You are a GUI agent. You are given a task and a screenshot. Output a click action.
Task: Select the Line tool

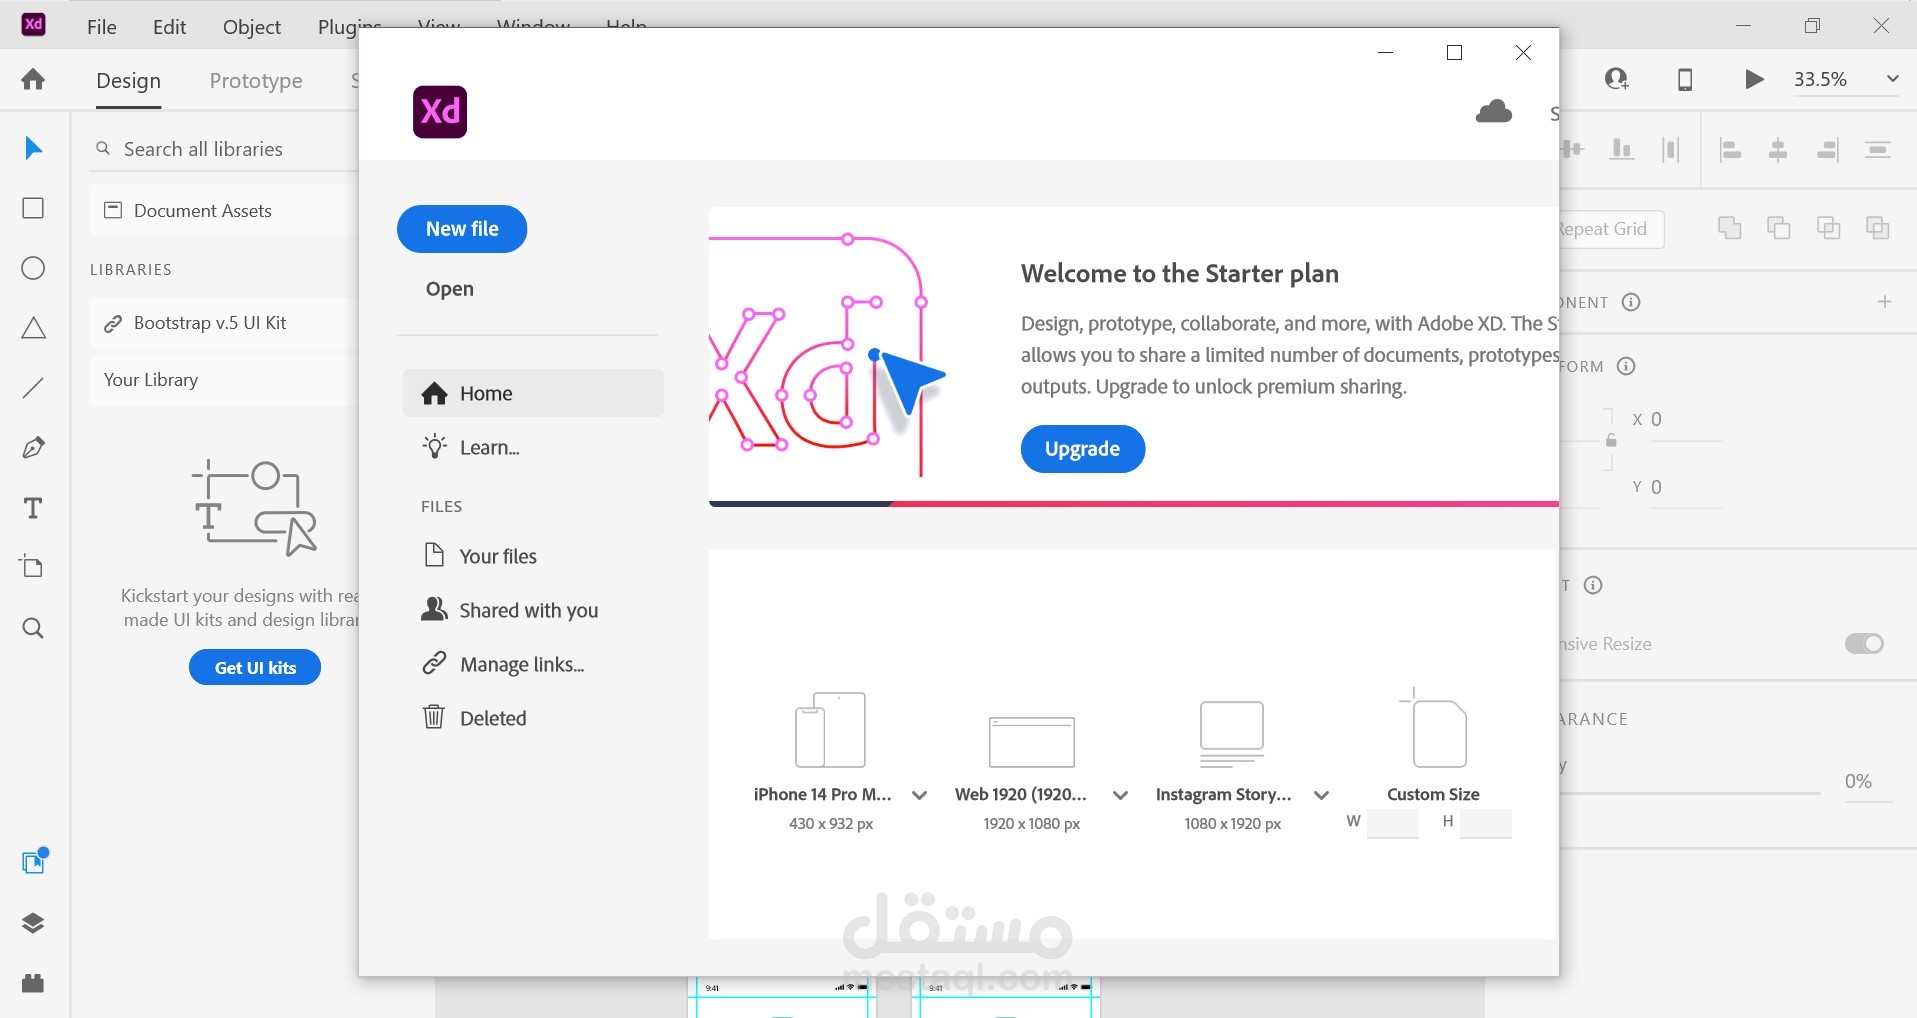(x=33, y=388)
